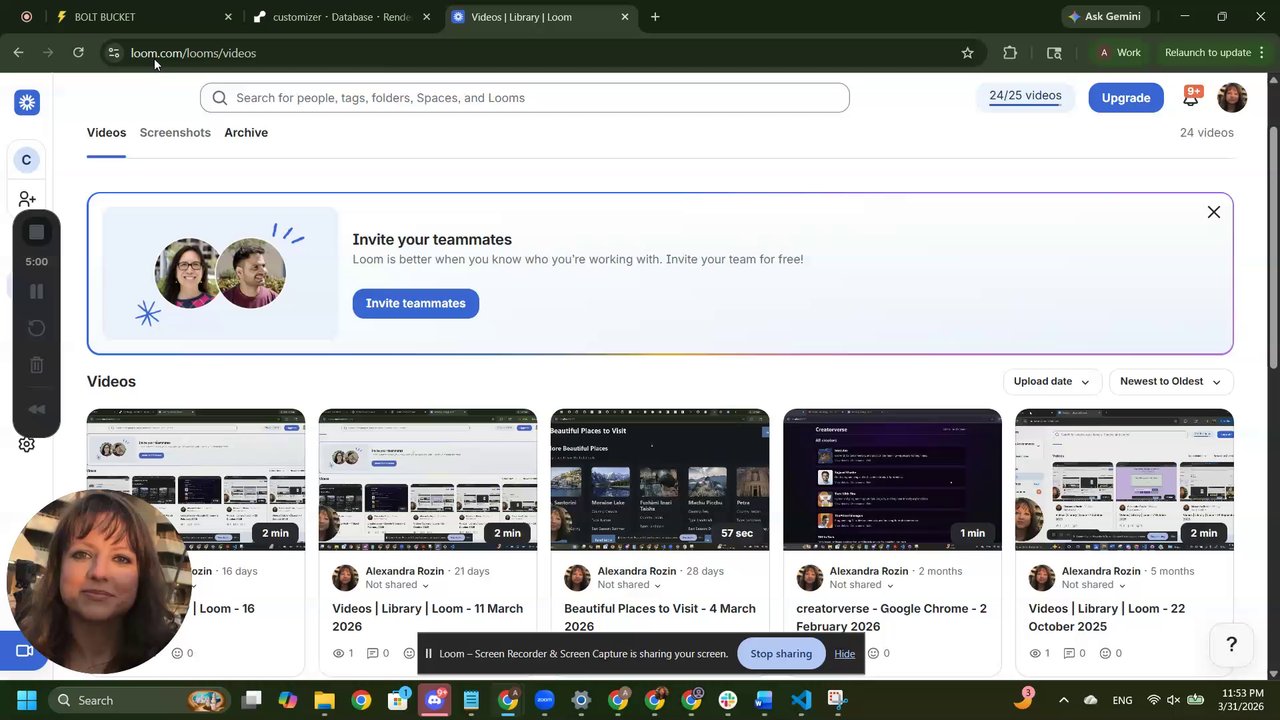Expand Not shared on the 21 days video
The image size is (1280, 720).
tap(397, 585)
